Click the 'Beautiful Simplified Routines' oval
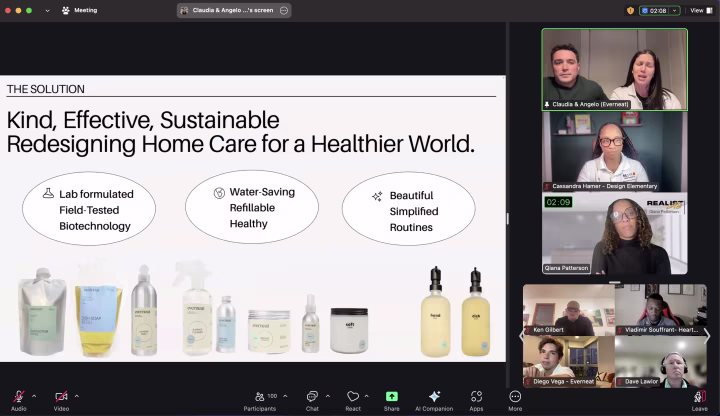Viewport: 720px width, 416px height. point(408,209)
